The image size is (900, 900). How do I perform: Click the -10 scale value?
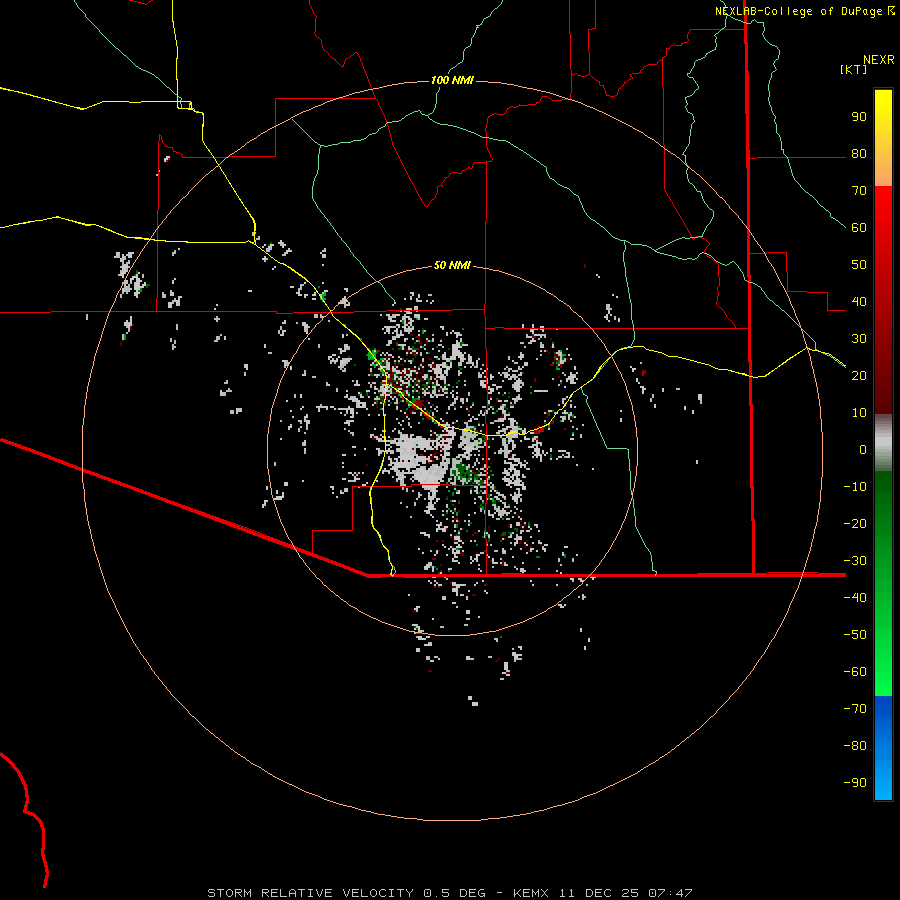point(855,487)
